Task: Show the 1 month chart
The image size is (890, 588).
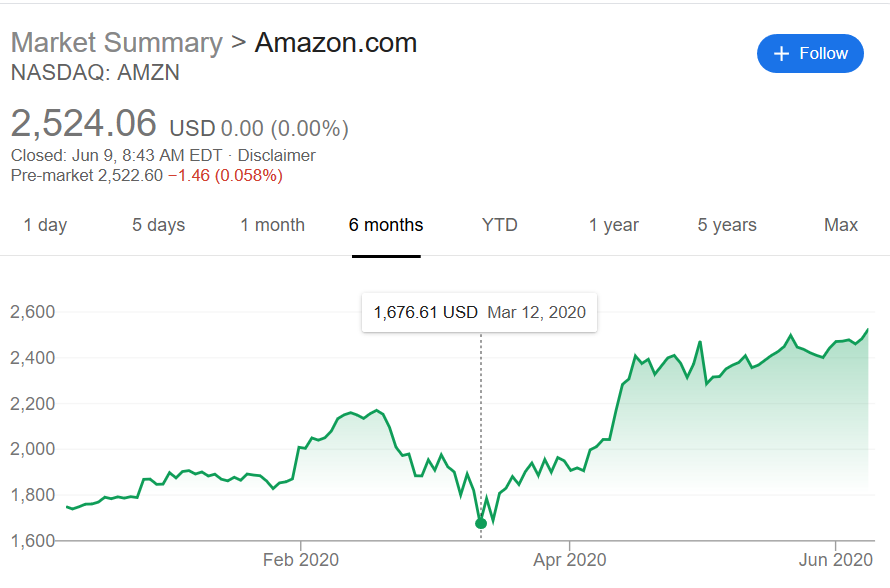Action: point(272,225)
